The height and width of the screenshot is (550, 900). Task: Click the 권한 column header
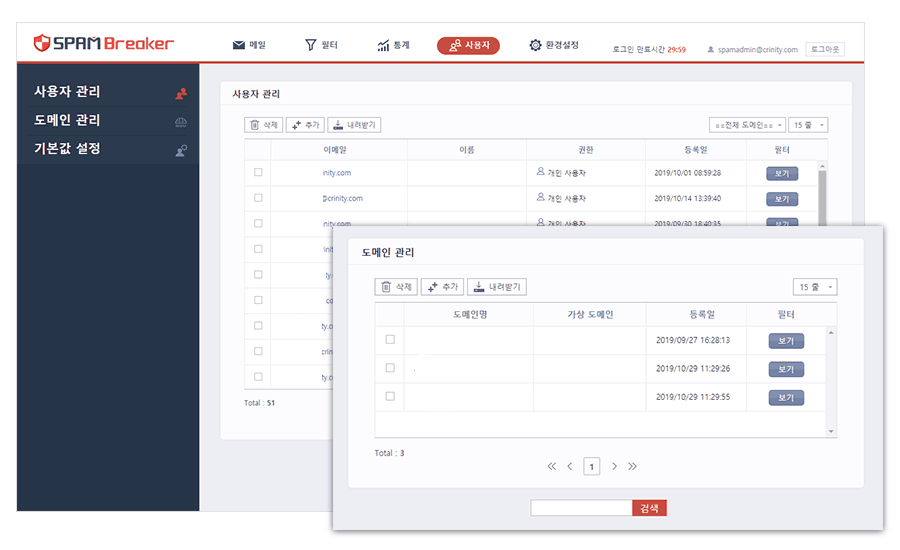click(x=585, y=149)
